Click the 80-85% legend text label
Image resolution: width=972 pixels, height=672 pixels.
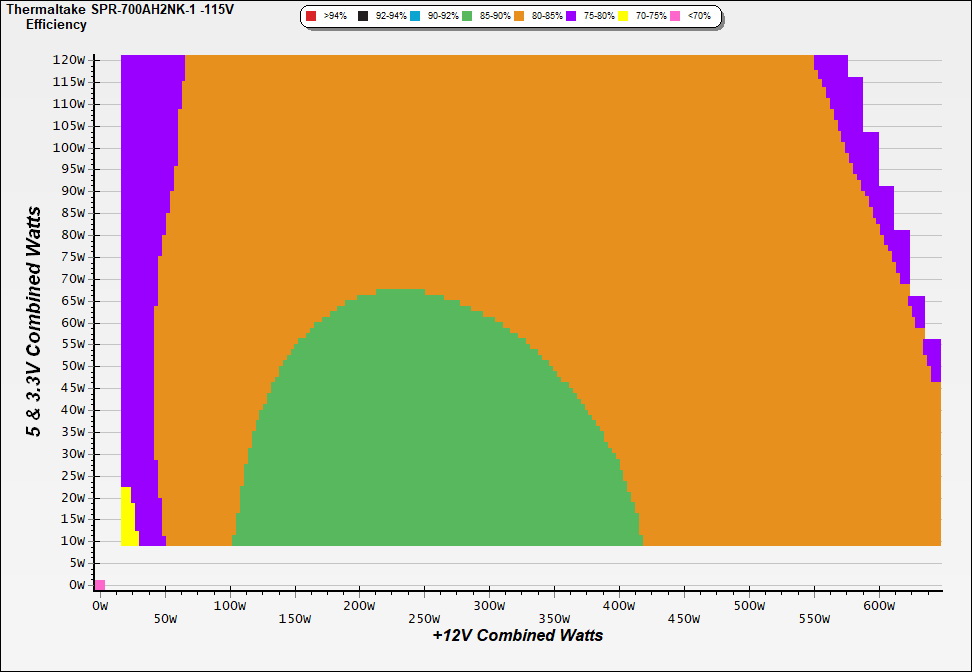pos(545,17)
